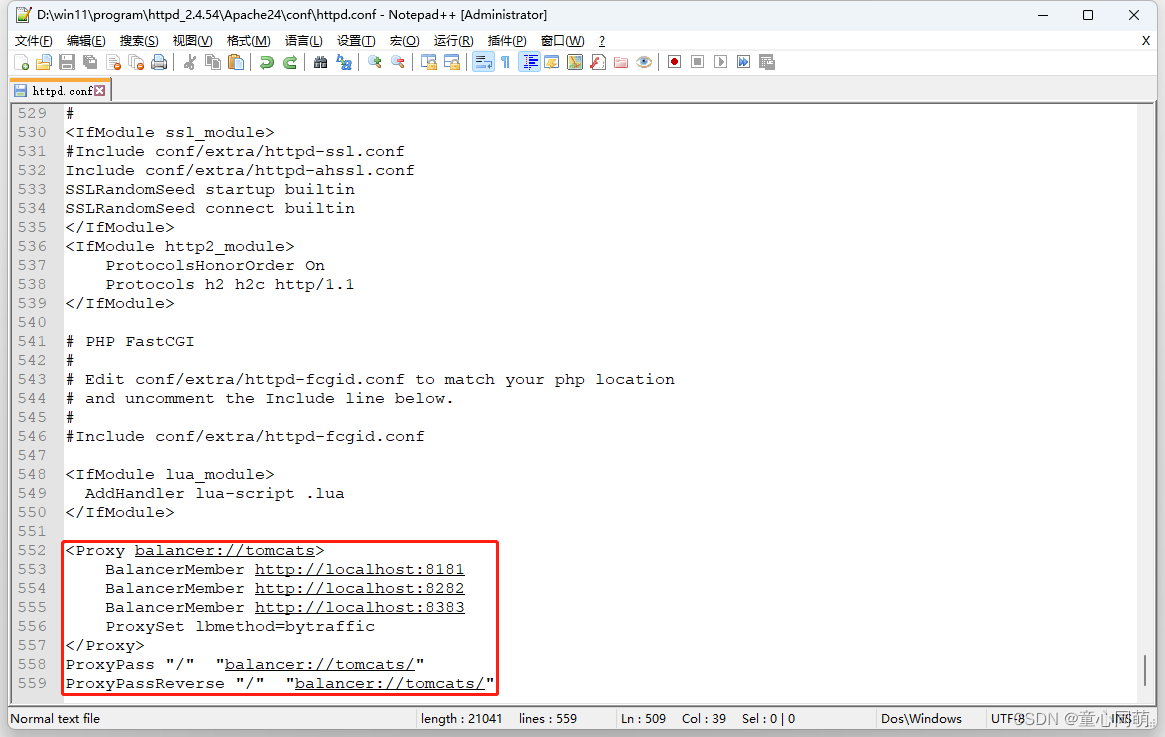The height and width of the screenshot is (737, 1165).
Task: Open the Find dialog
Action: point(320,61)
